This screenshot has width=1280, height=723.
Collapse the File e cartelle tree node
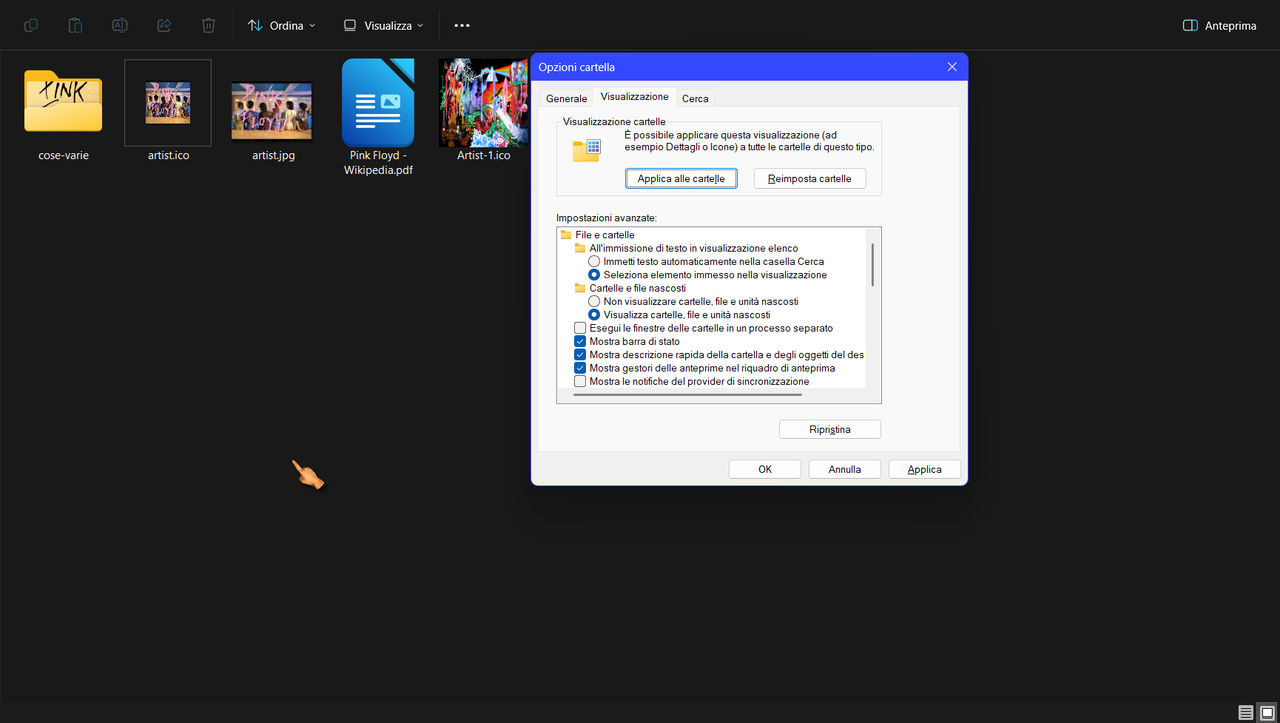click(565, 234)
